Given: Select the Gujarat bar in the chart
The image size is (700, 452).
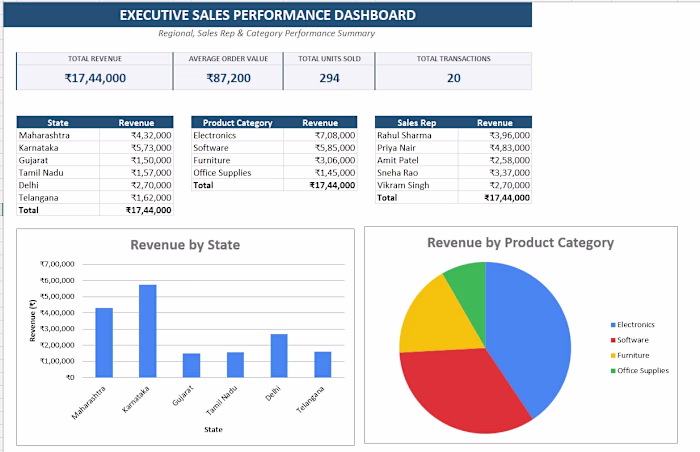Looking at the screenshot, I should point(192,365).
